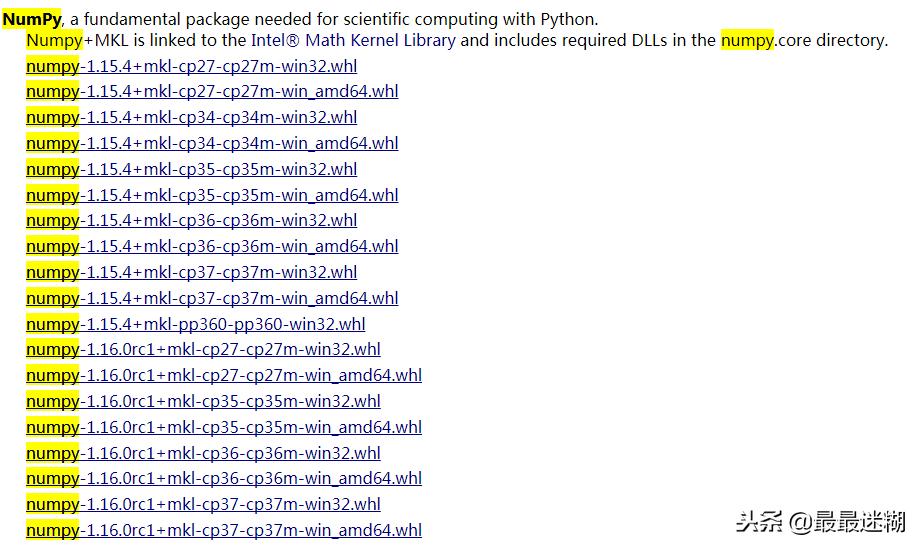Download numpy-1.16.0rc1+mkl-cp27-cp27m-win32.whl

coord(203,349)
